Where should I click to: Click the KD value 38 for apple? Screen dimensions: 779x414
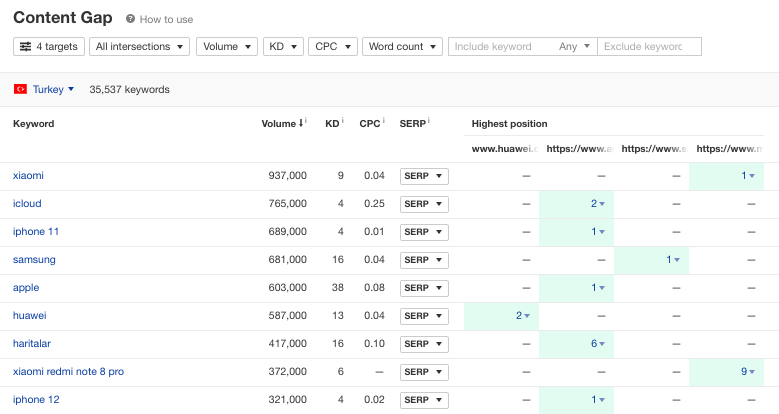(338, 288)
